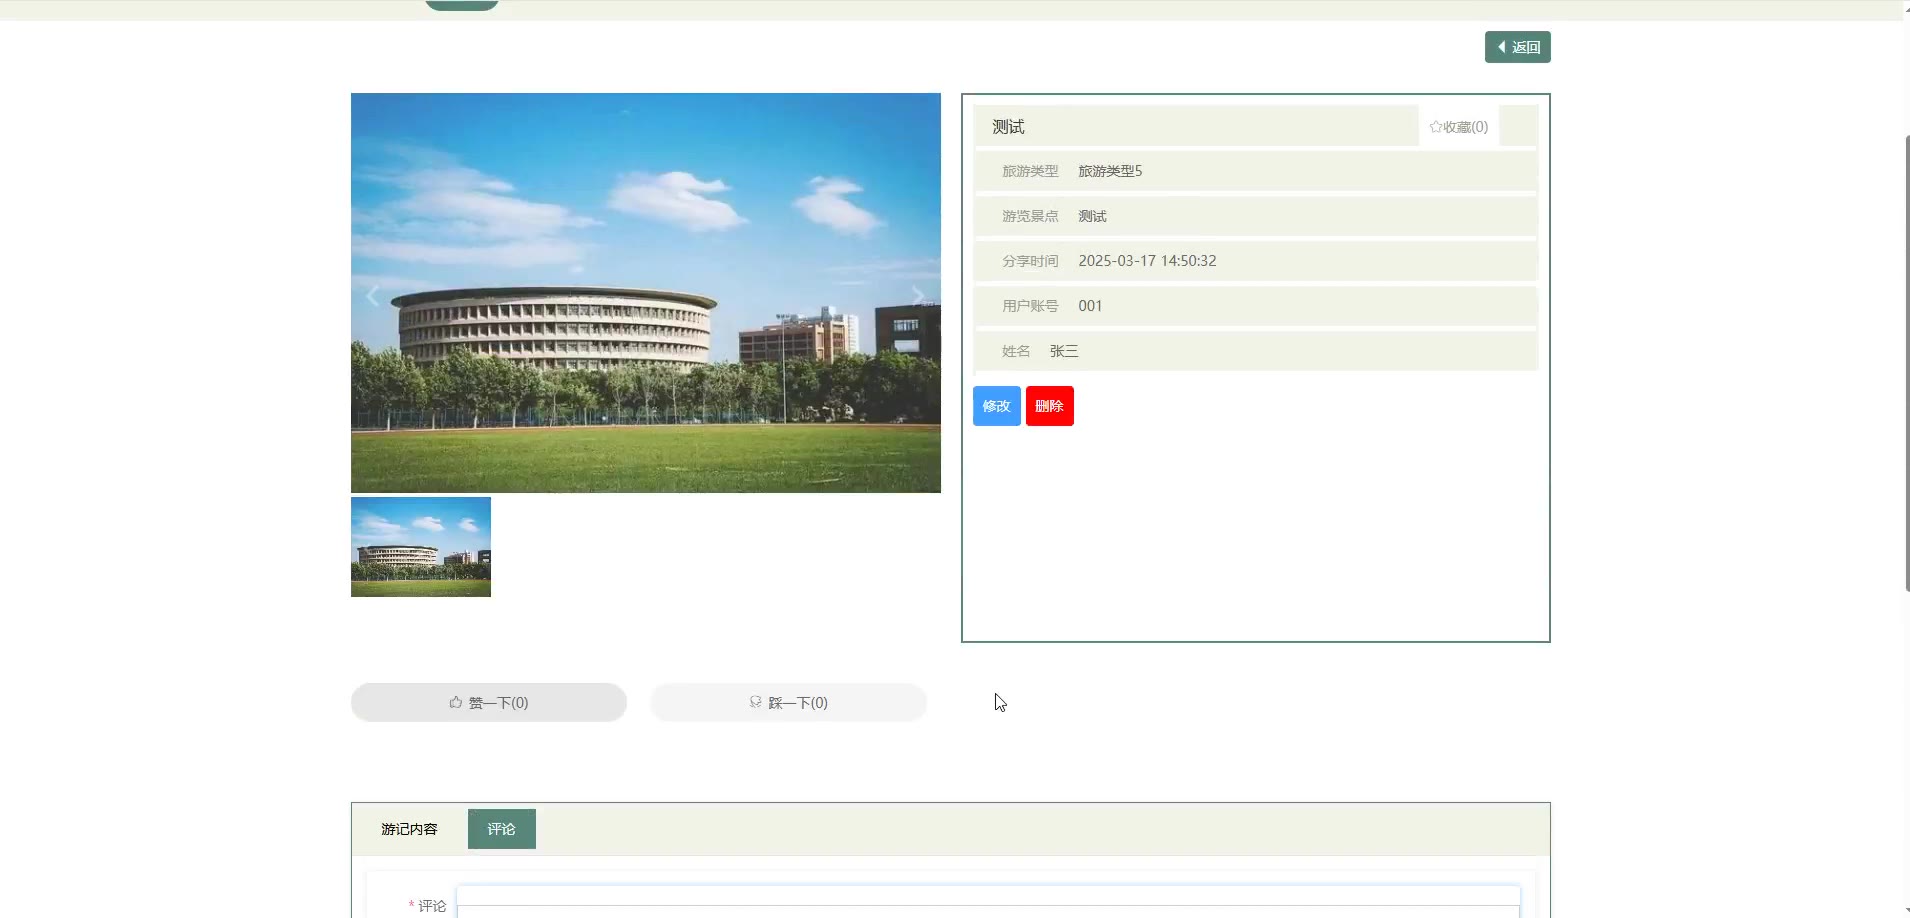Click the author name 张三

click(1064, 351)
